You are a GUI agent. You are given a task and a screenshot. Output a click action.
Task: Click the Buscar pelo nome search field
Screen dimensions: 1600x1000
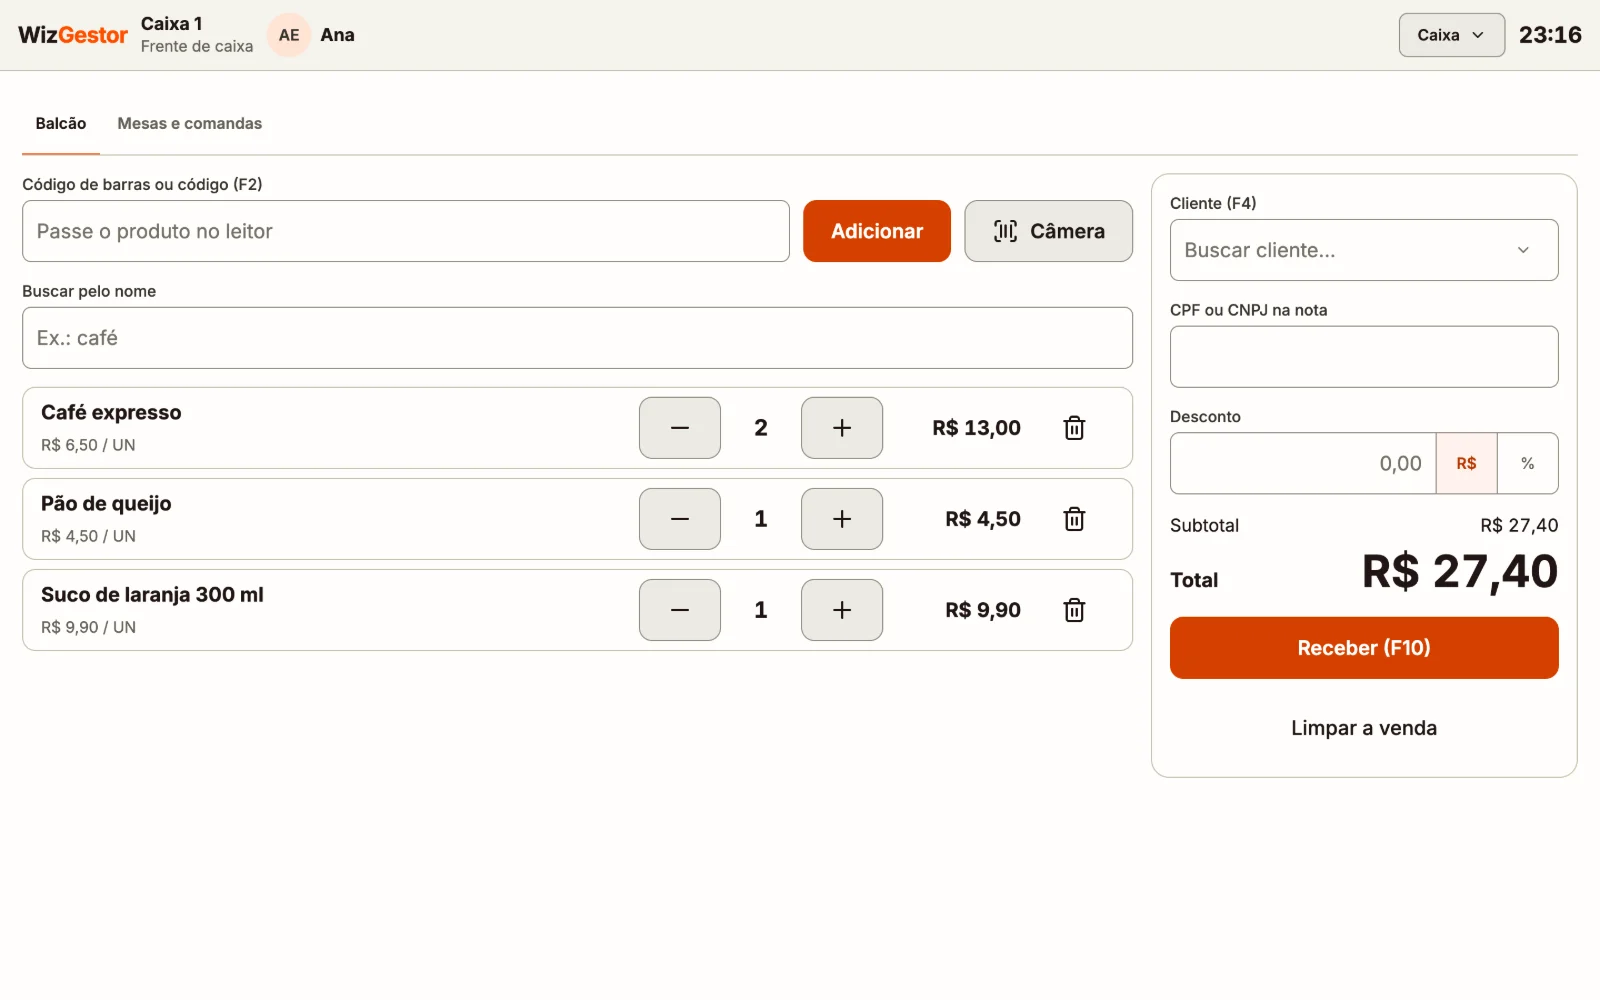point(577,338)
